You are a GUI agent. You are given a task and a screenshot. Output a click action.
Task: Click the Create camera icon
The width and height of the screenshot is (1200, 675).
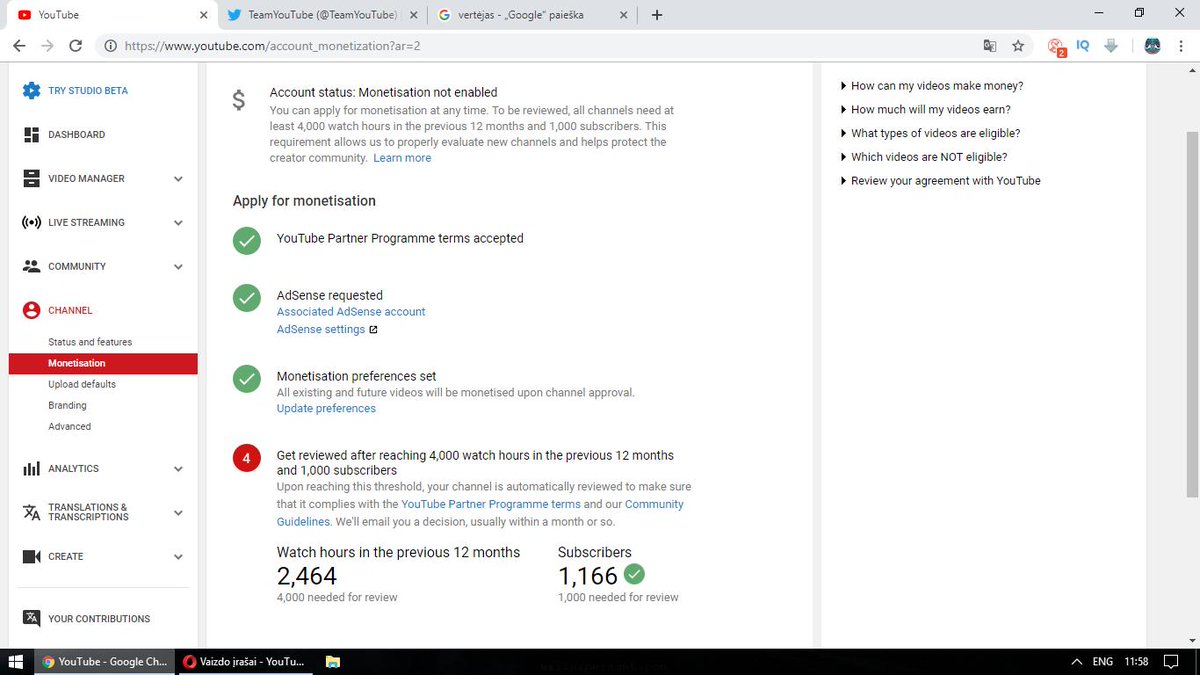[x=31, y=556]
